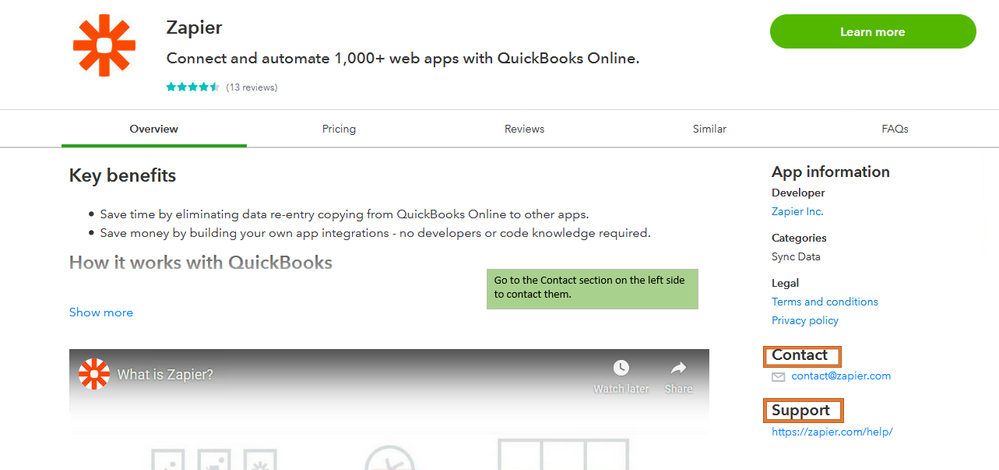
Task: Open the 'What is Zapier?' video title
Action: [x=165, y=374]
